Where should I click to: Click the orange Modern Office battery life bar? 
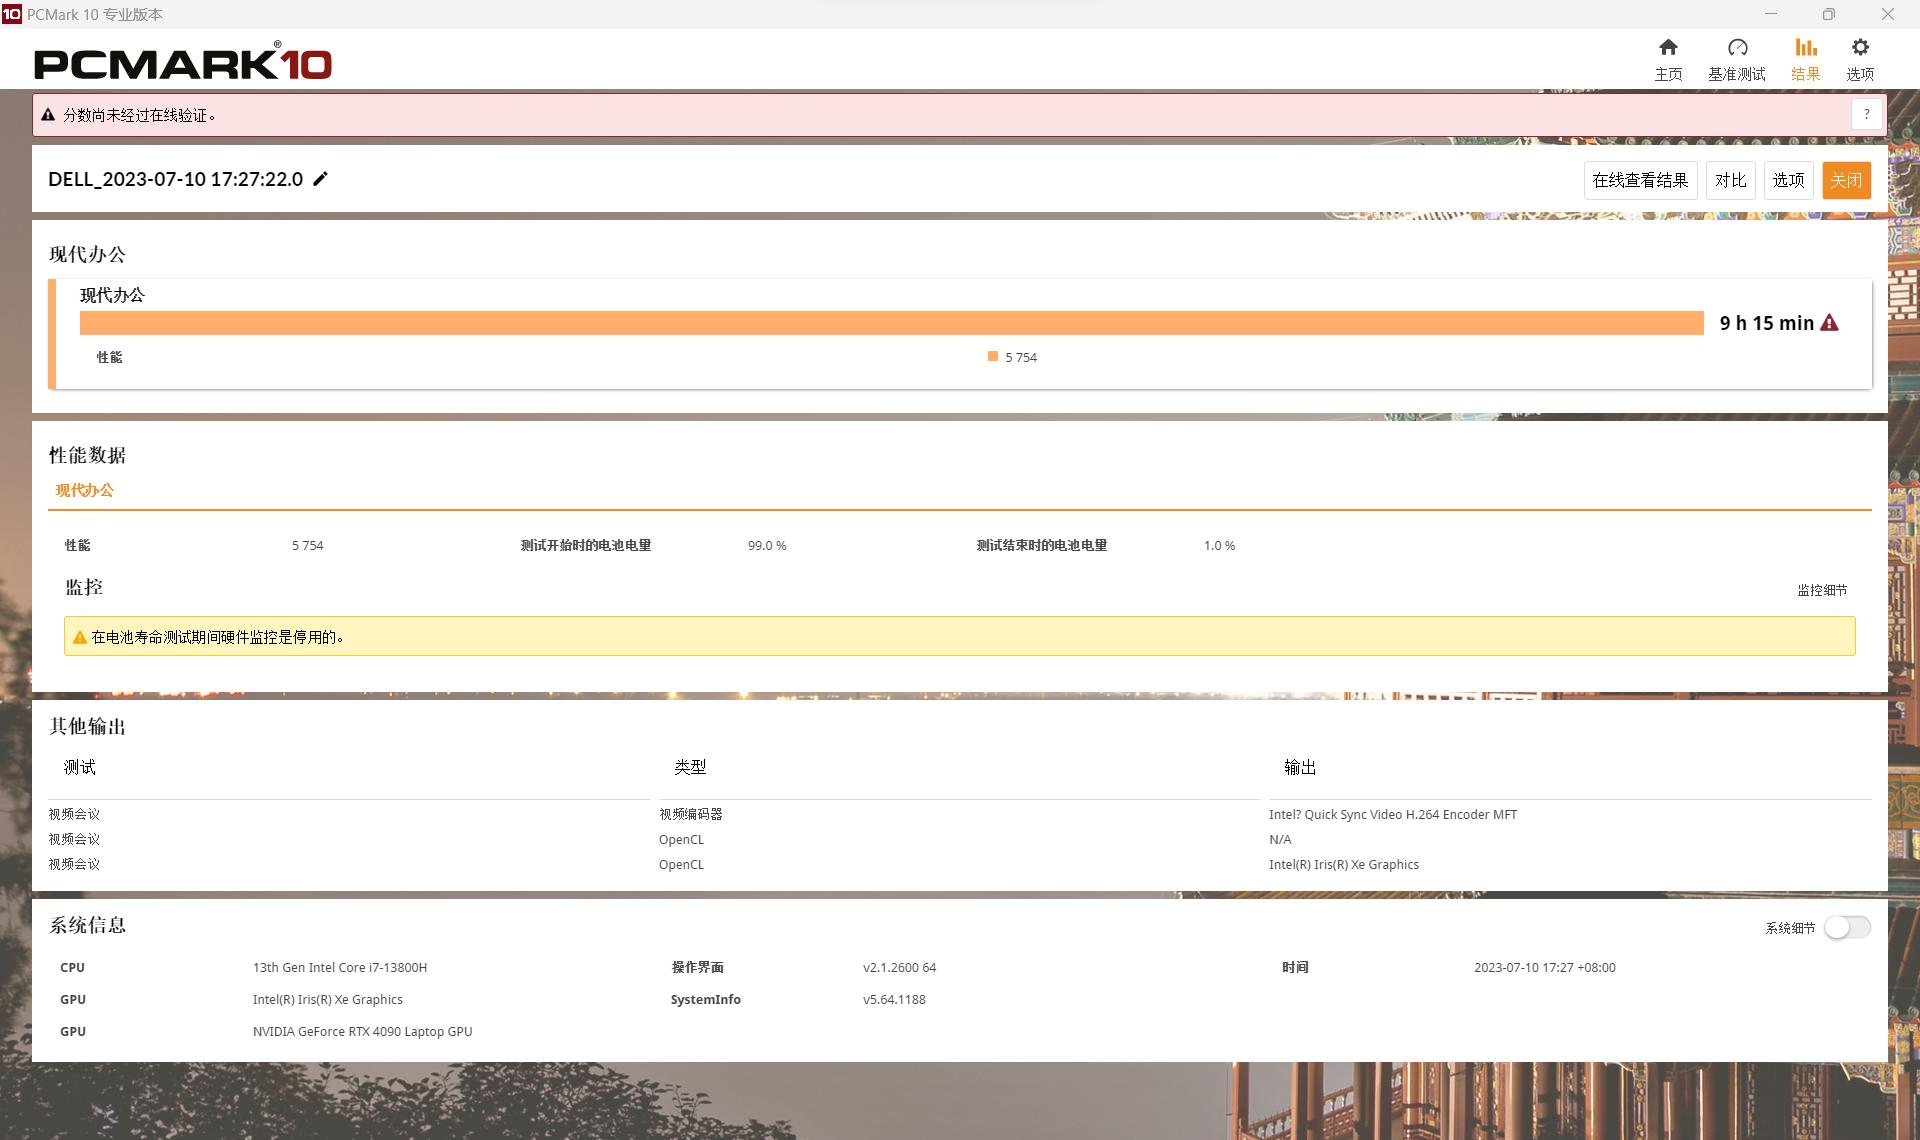890,323
